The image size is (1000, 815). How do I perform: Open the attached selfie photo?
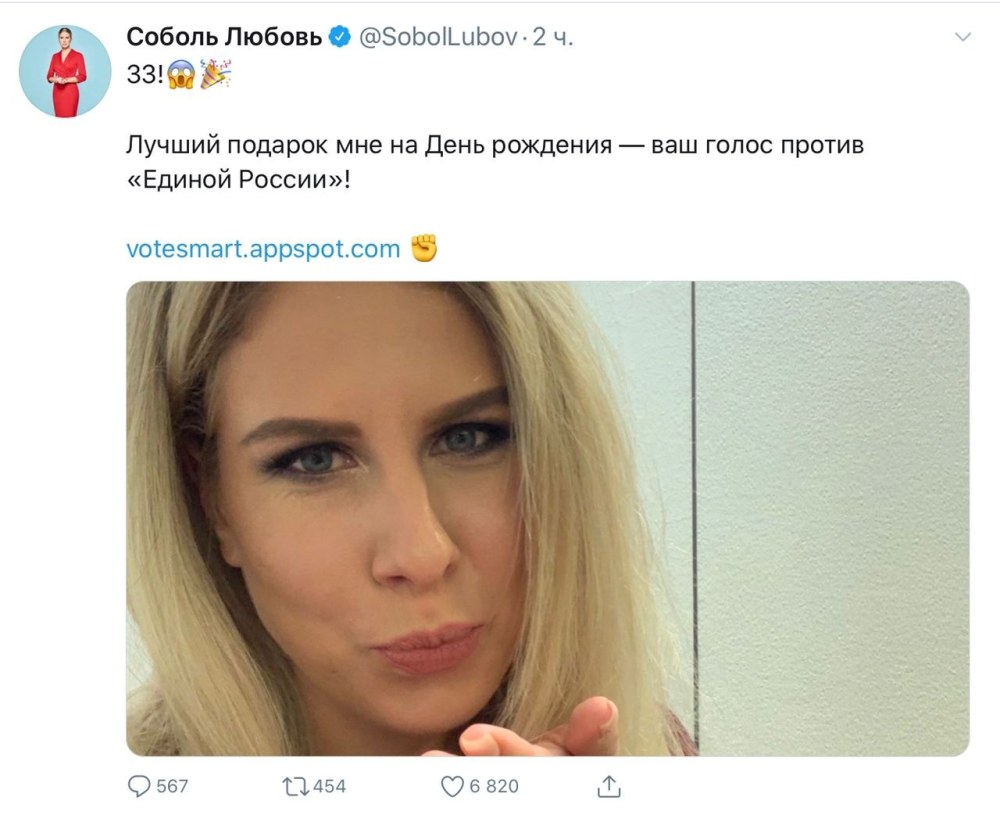pyautogui.click(x=548, y=518)
